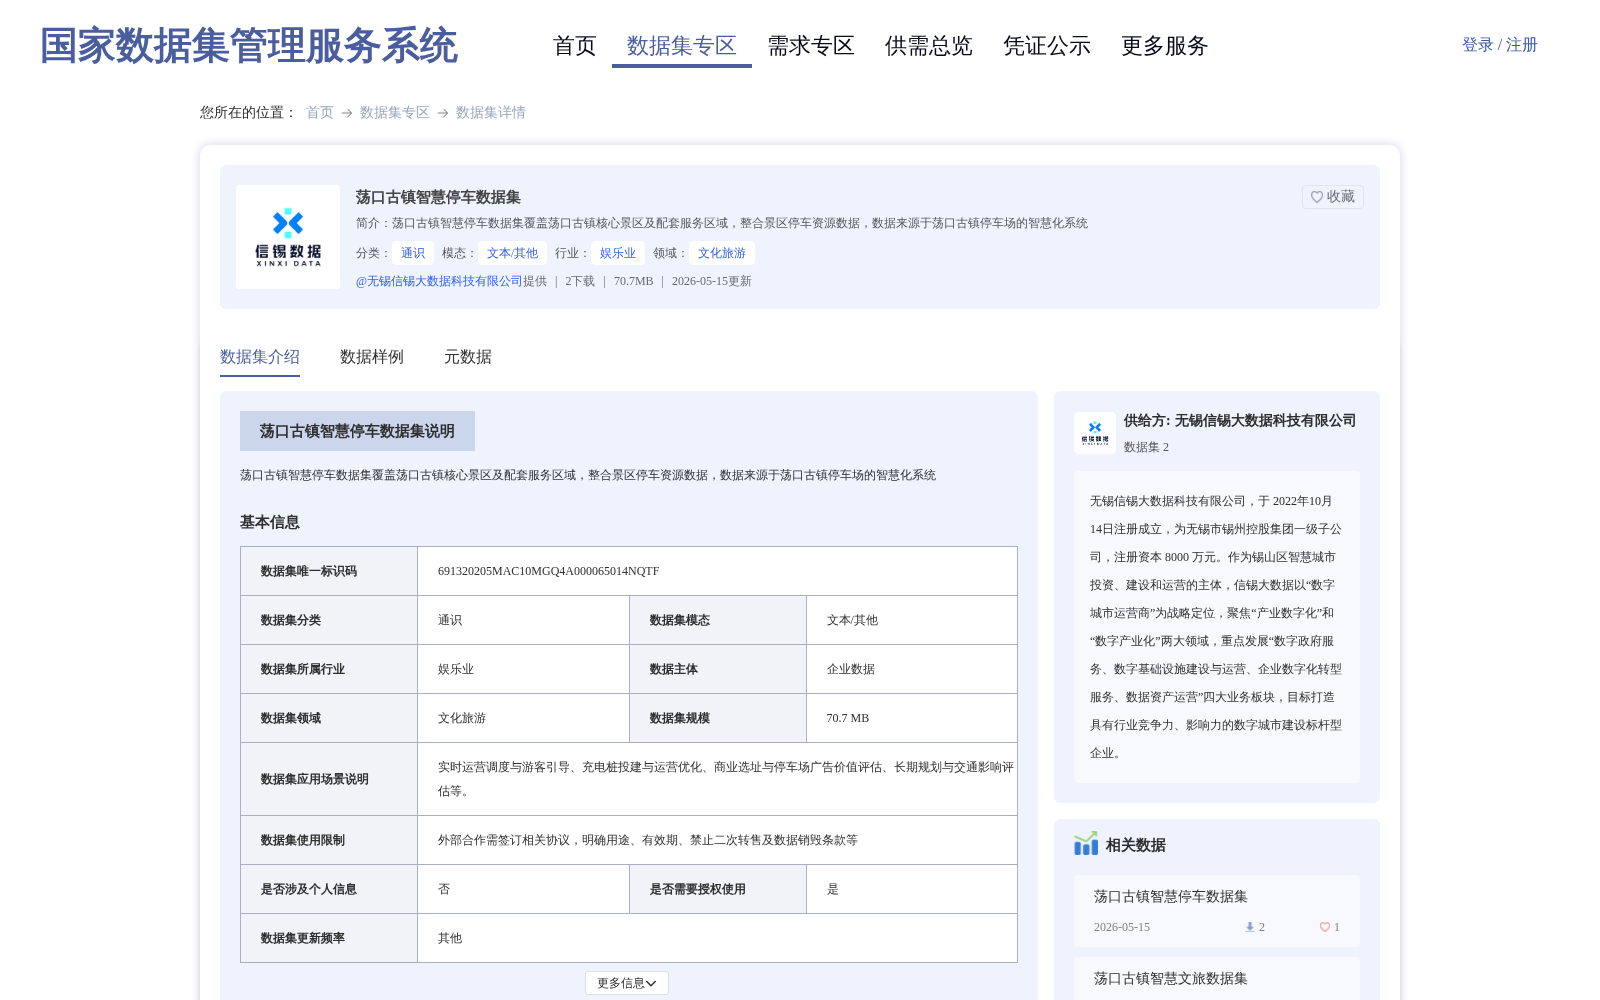Viewport: 1600px width, 1000px height.
Task: Open the 首页 navigation menu
Action: pos(575,46)
